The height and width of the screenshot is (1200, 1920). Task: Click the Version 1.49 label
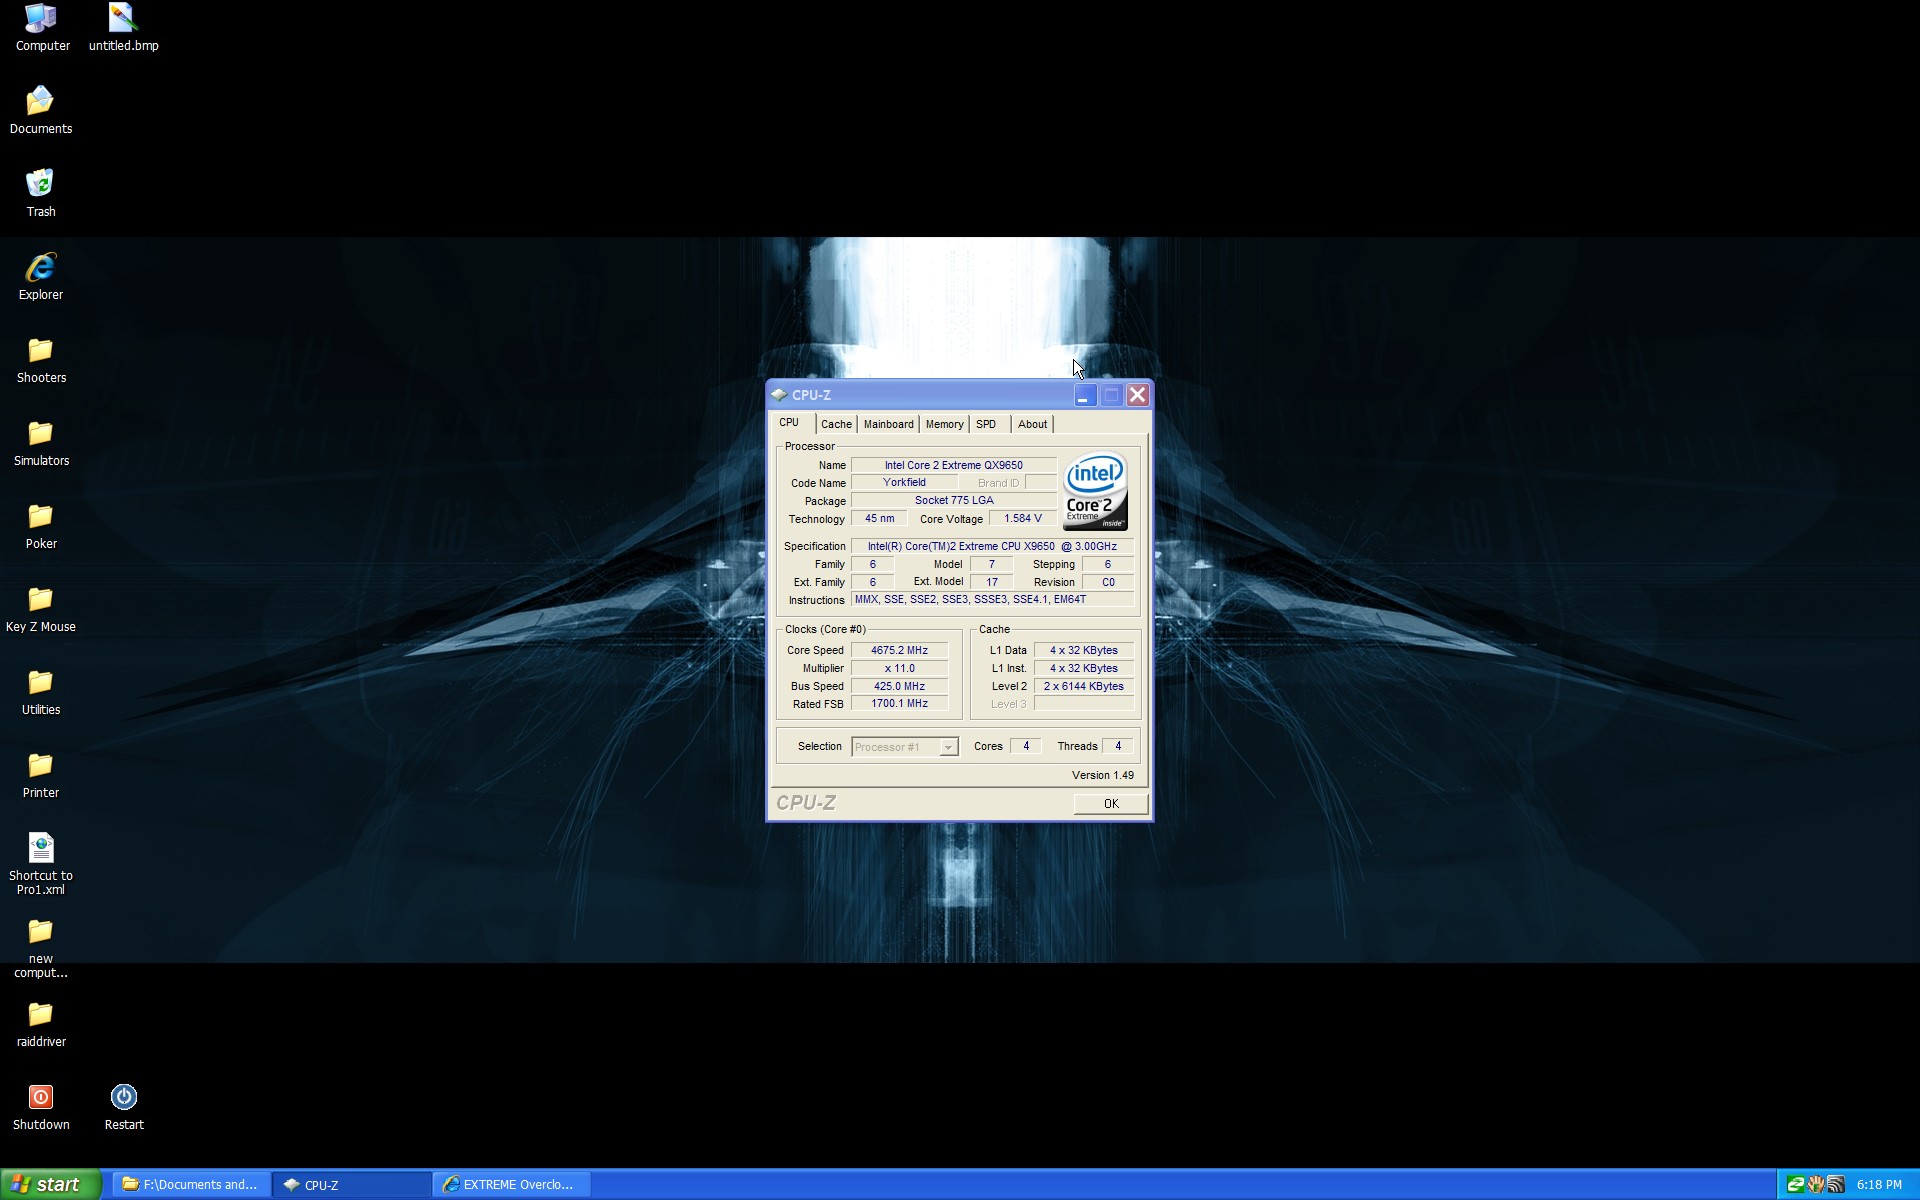1102,775
